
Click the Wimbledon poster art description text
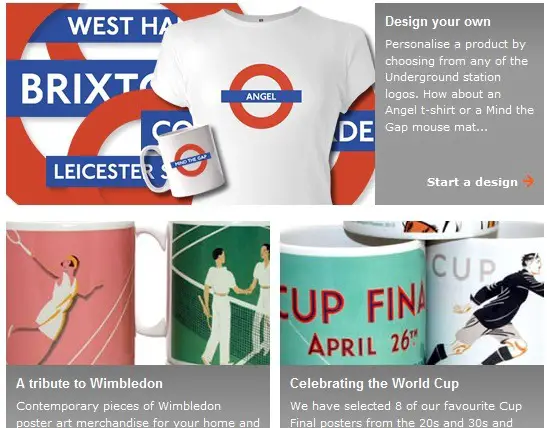(x=138, y=414)
